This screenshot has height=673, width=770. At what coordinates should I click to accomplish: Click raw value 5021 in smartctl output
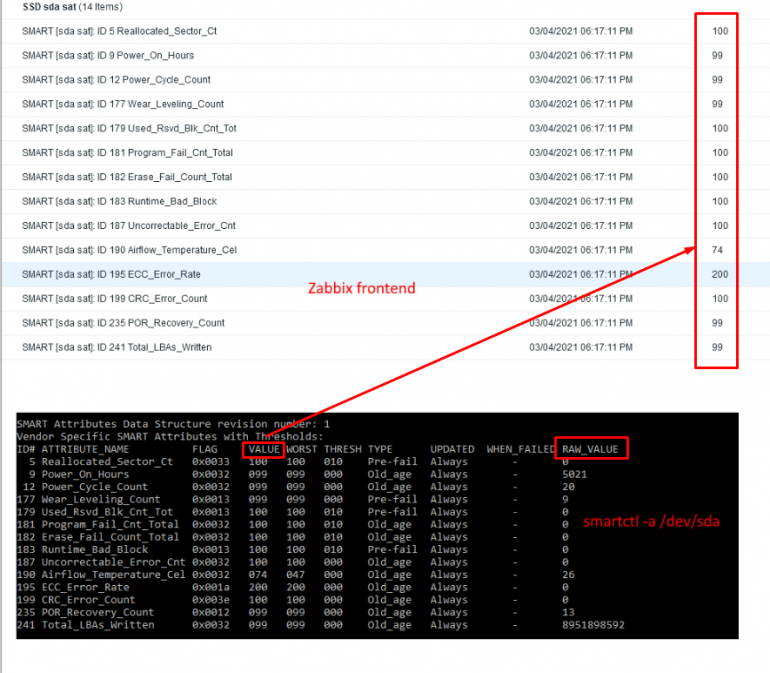tap(575, 475)
